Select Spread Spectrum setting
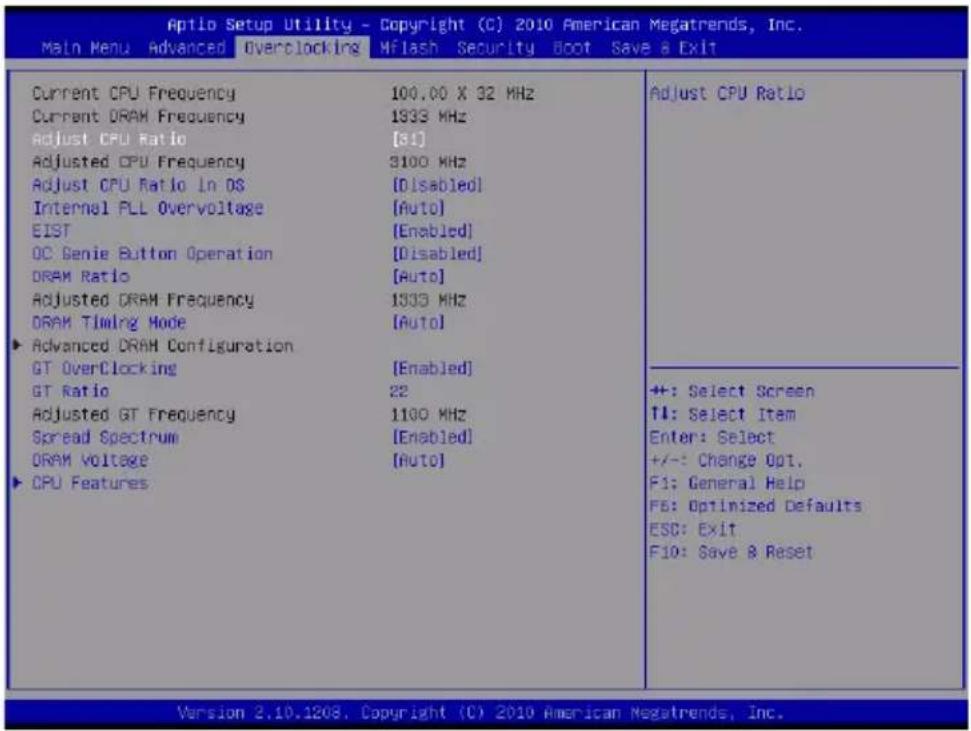The width and height of the screenshot is (971, 731). [105, 437]
